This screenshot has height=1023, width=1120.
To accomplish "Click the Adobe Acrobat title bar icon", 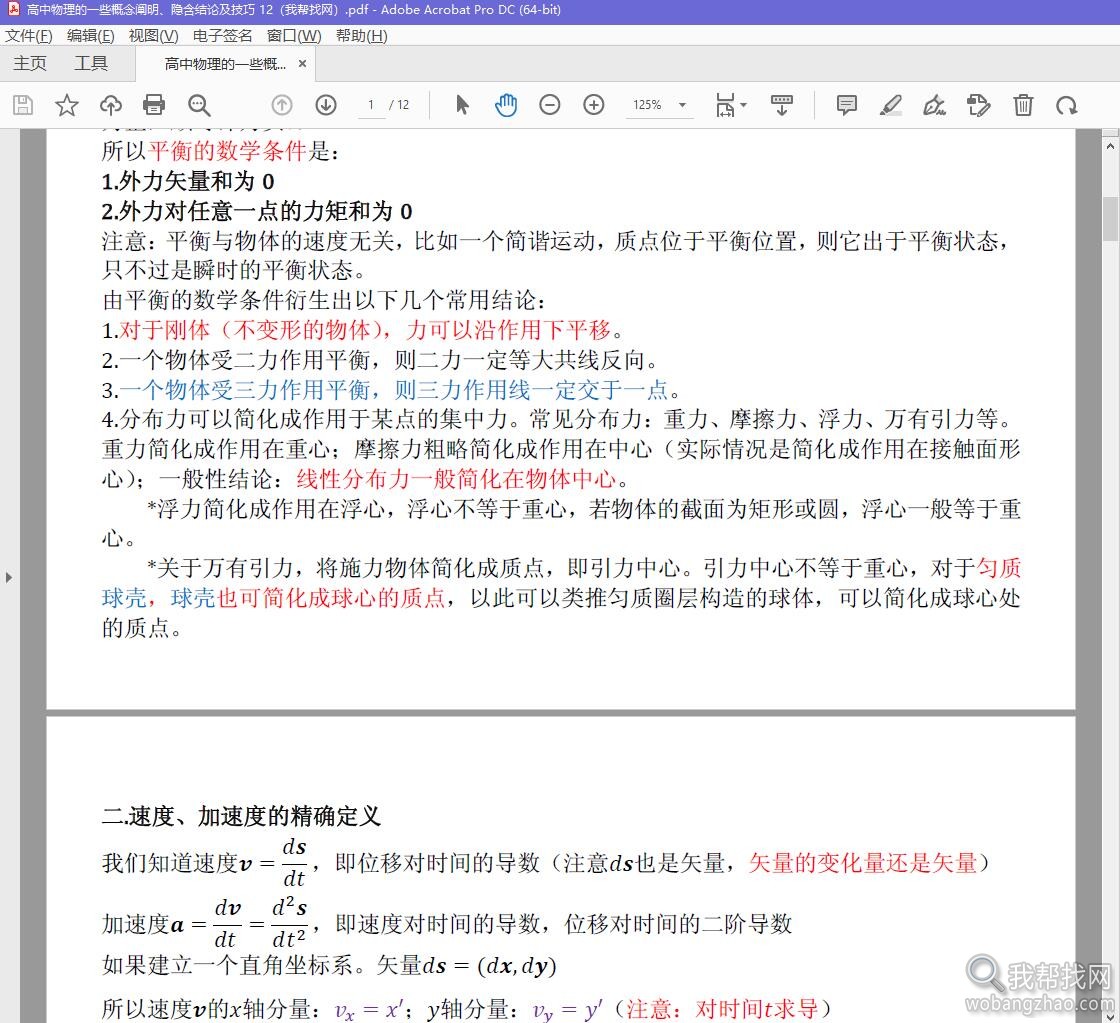I will tap(12, 9).
